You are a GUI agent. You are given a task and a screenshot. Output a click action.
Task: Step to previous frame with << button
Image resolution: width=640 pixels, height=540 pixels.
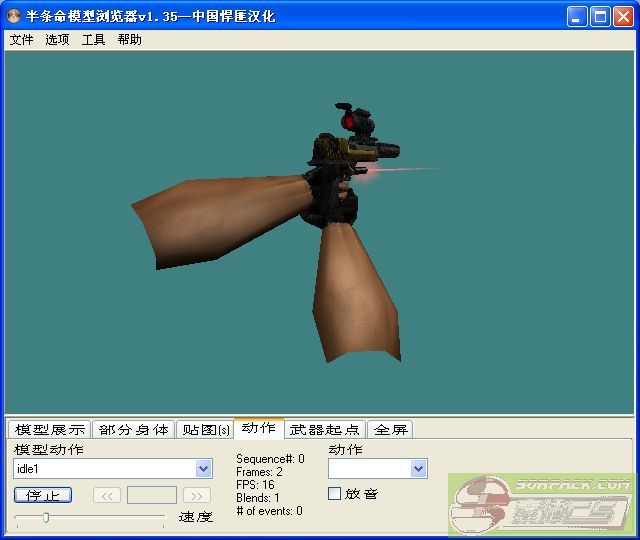coord(107,496)
